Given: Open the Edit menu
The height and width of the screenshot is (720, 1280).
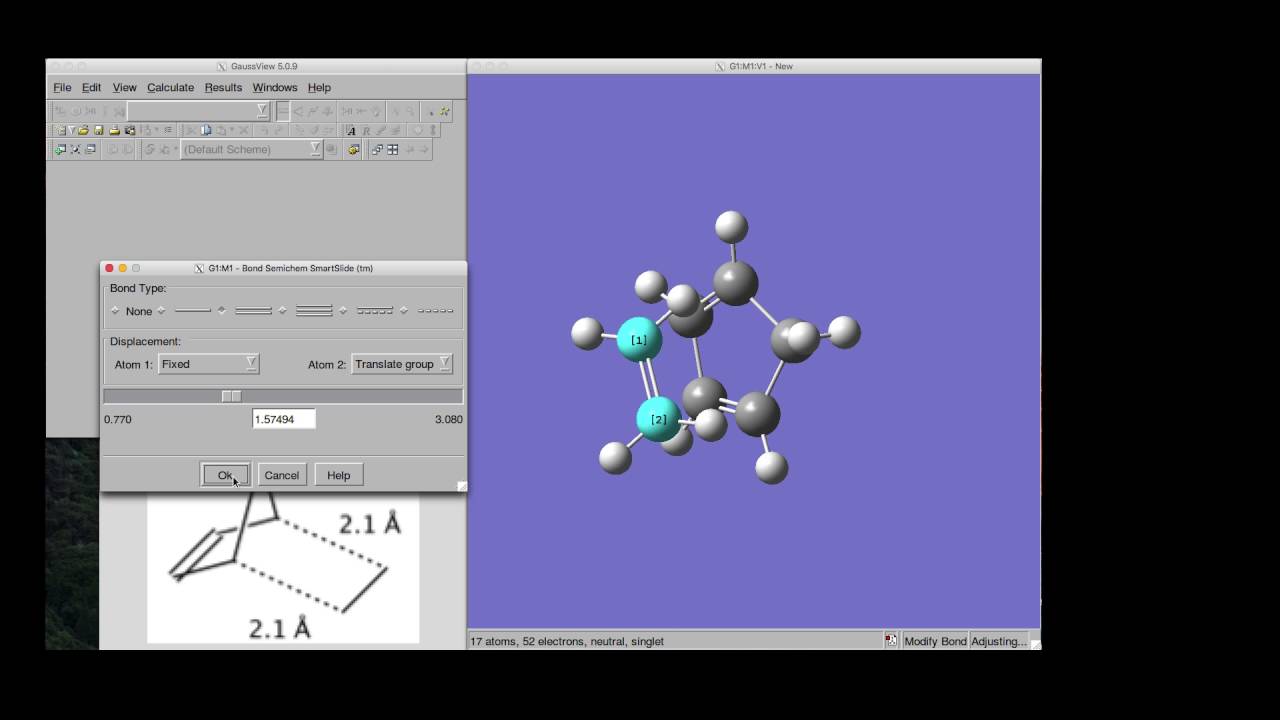Looking at the screenshot, I should point(91,88).
